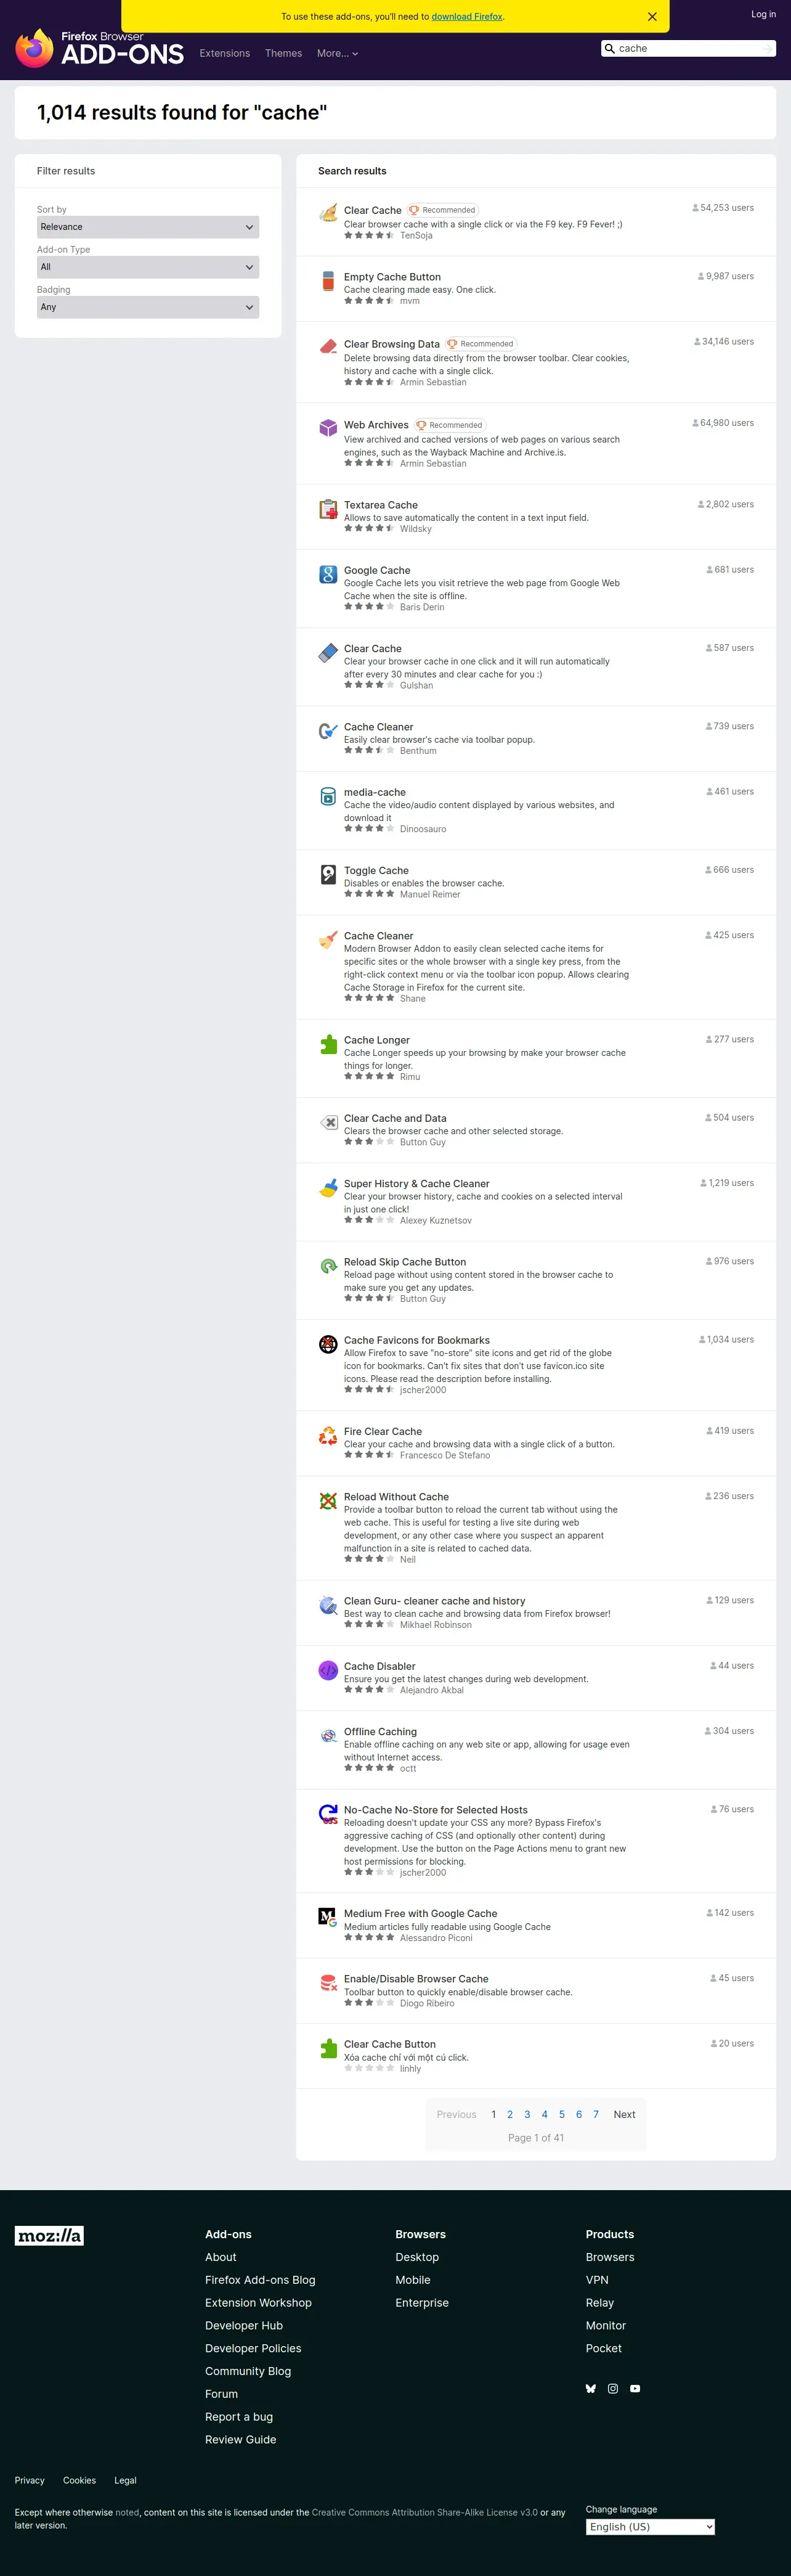Click the Web Archives purple cube icon
Screen dimensions: 791x2576
coord(328,428)
